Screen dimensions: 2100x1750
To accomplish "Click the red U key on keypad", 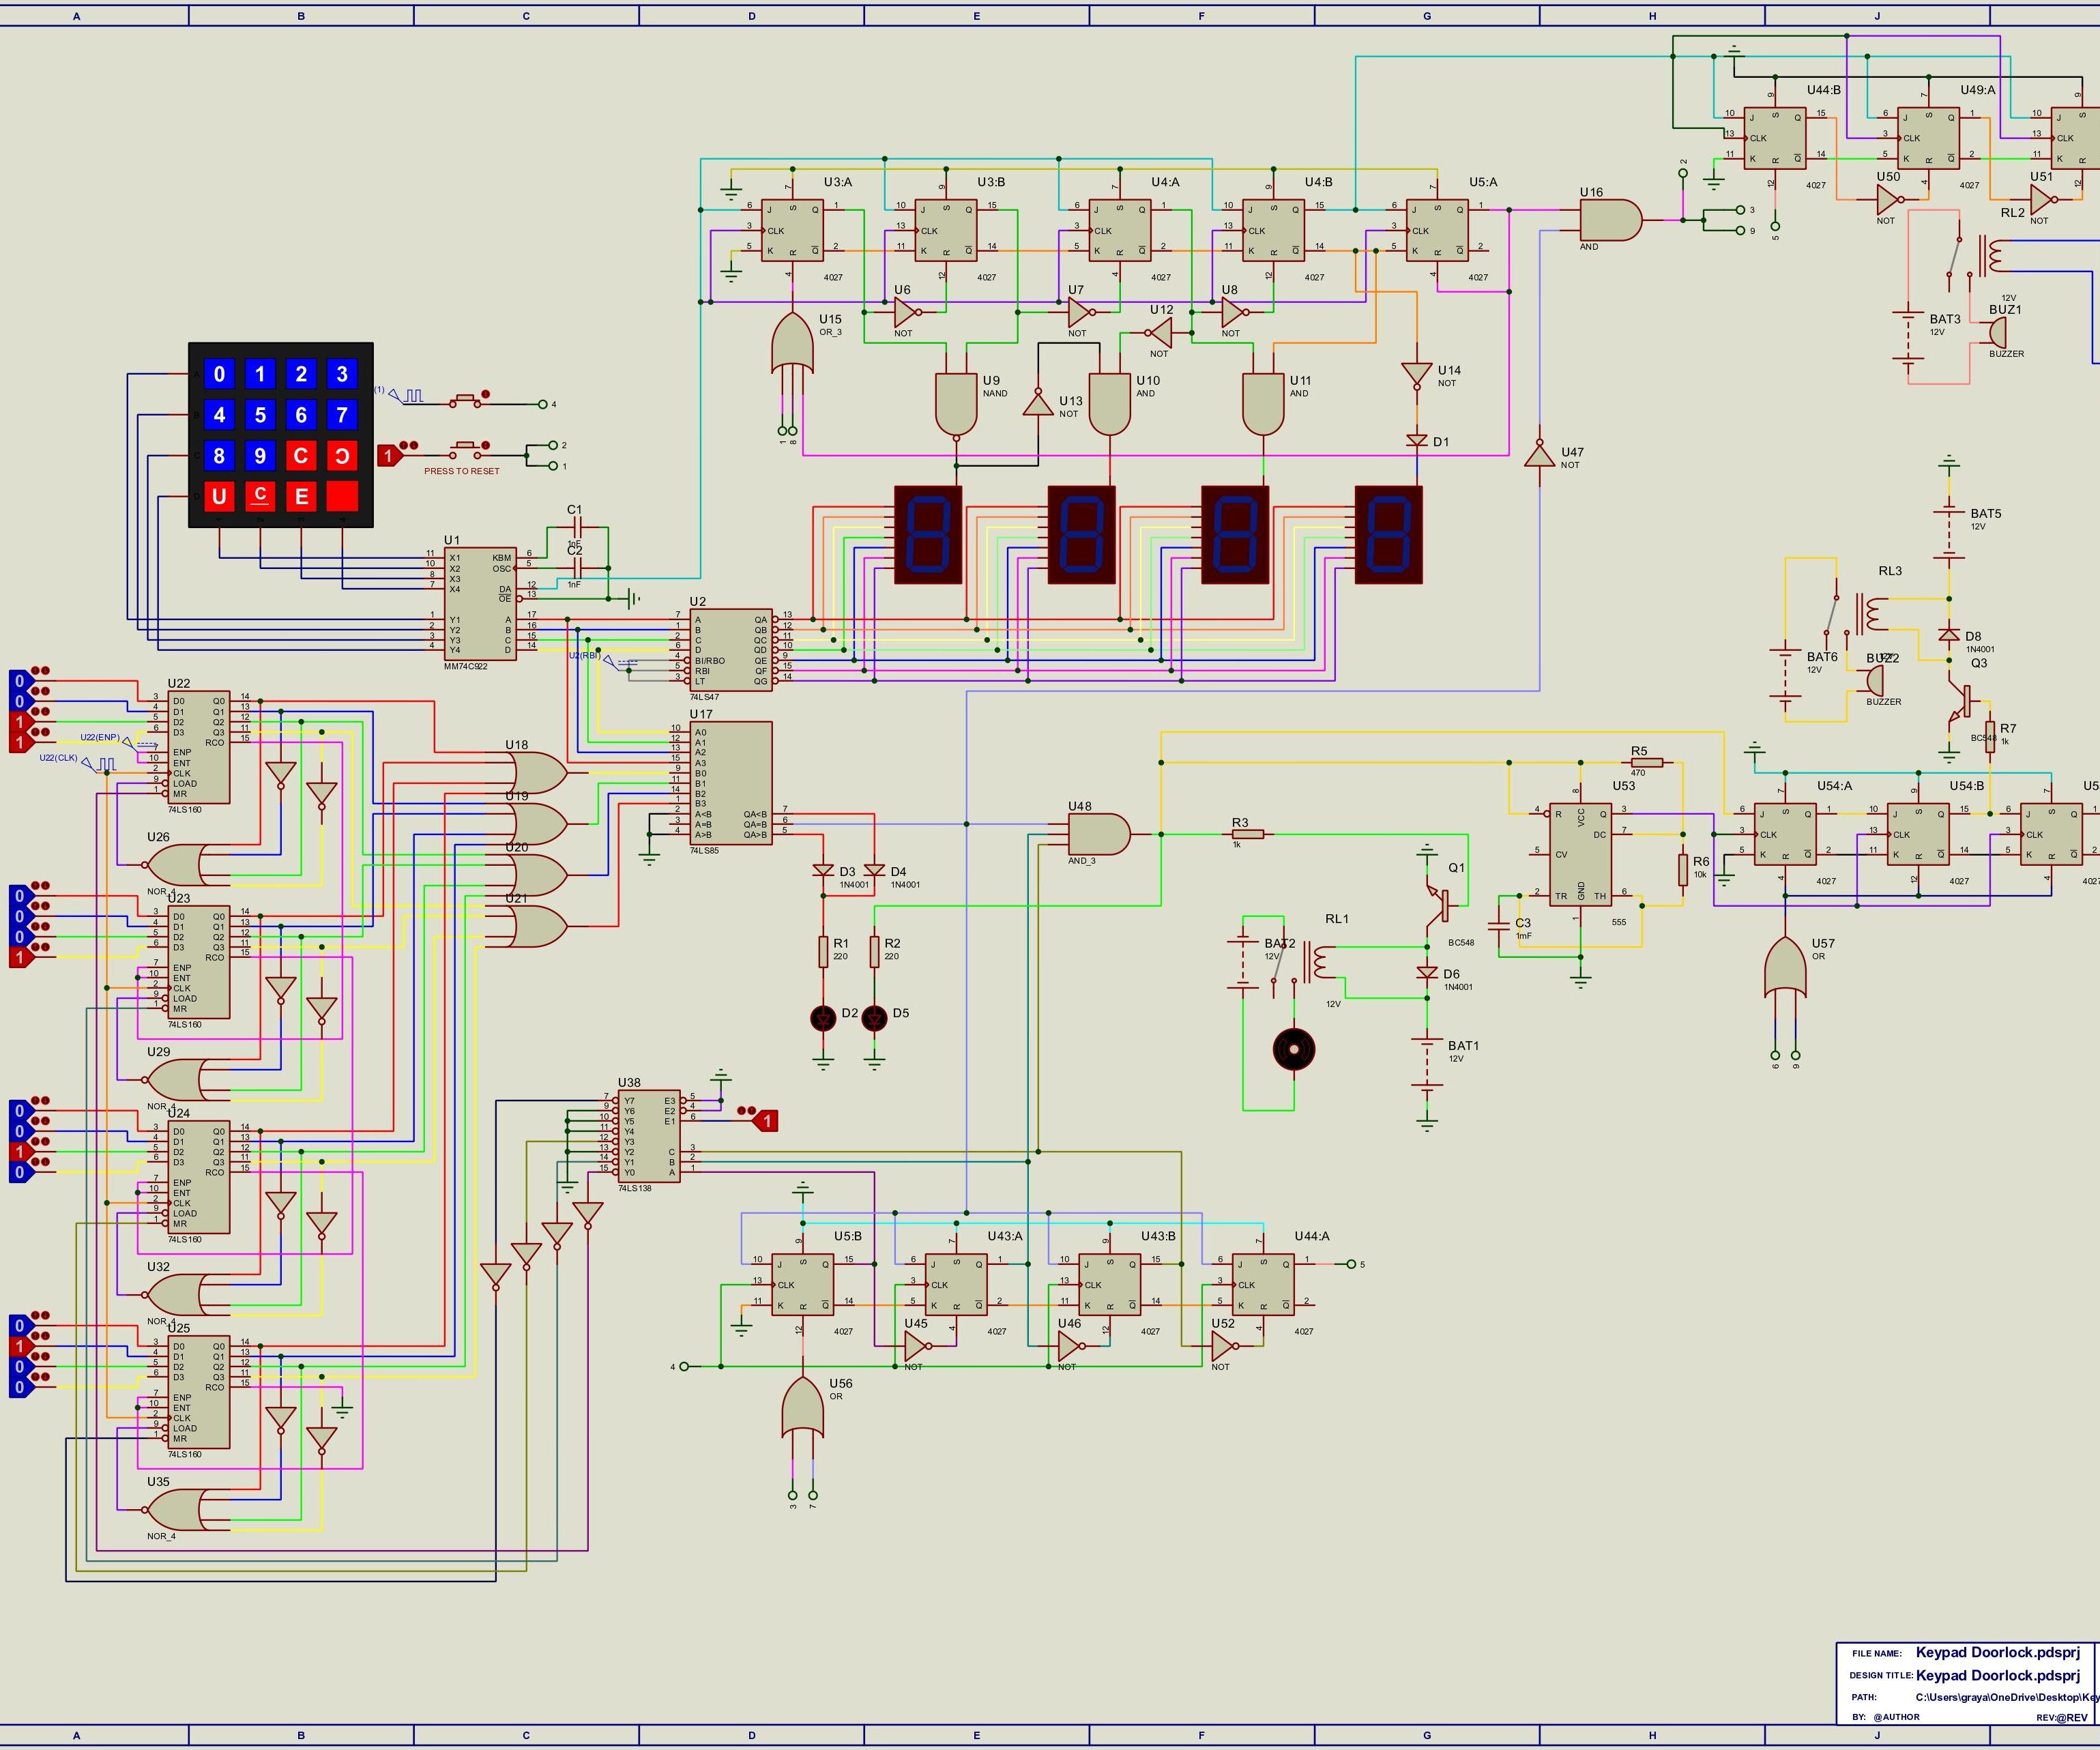I will (219, 497).
